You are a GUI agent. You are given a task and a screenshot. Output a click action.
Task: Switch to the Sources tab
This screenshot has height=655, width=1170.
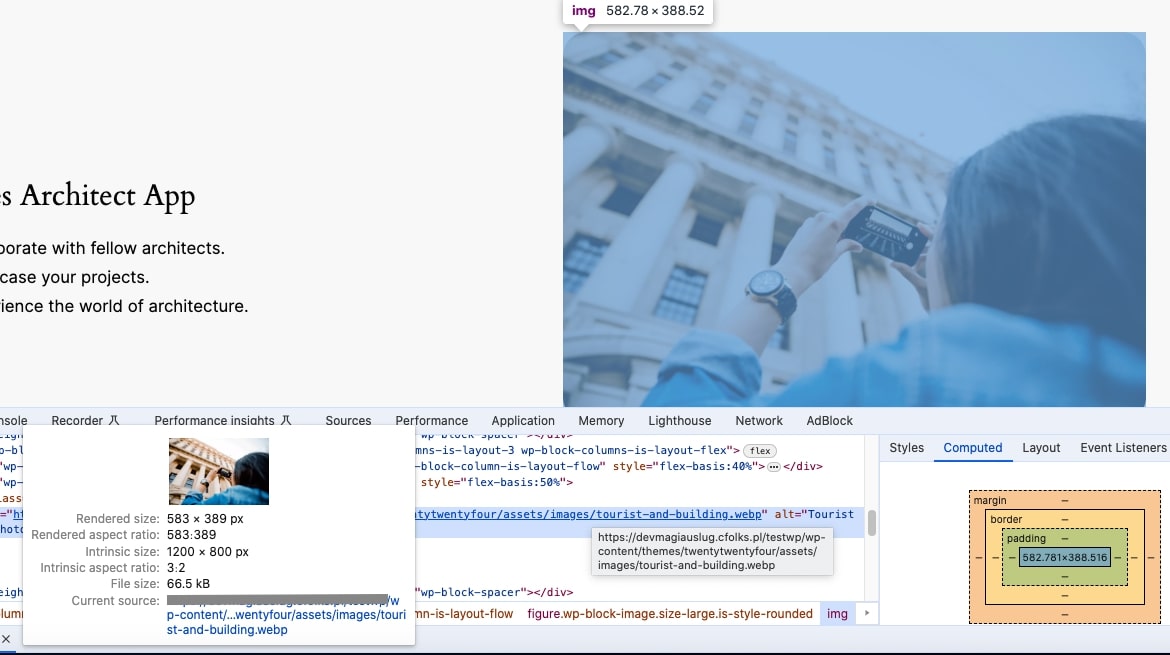click(348, 421)
